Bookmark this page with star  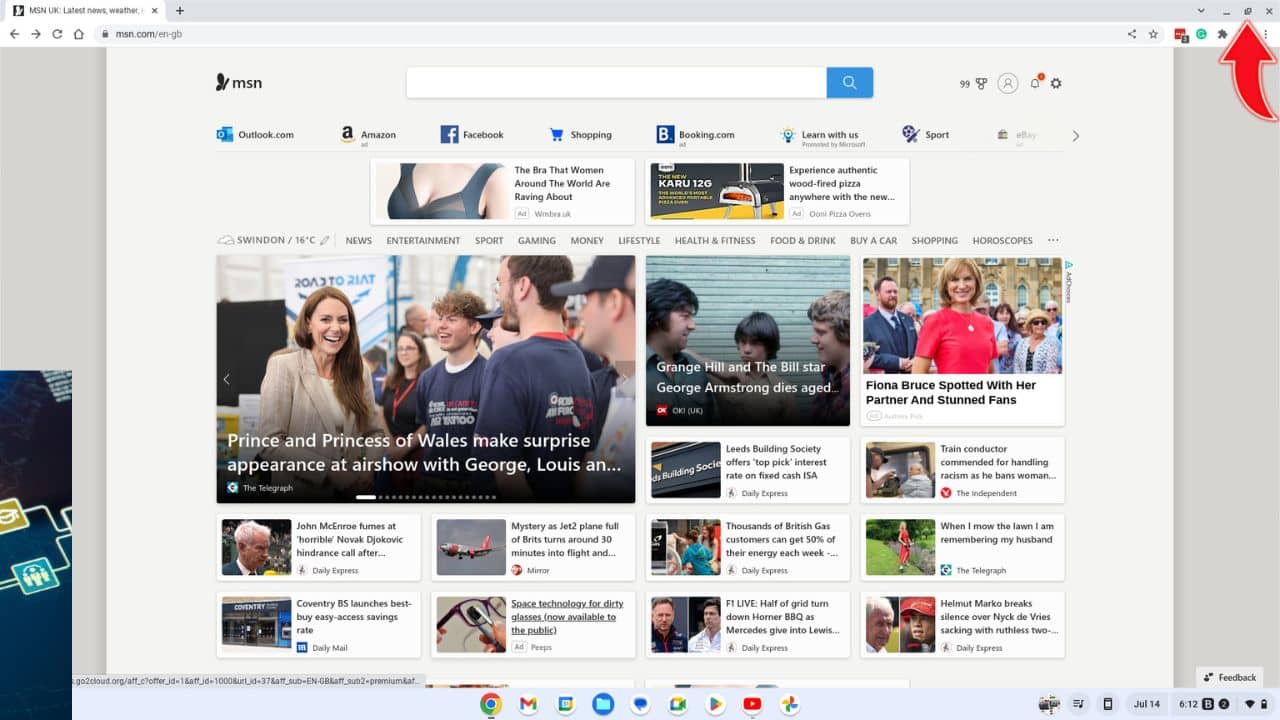(x=1153, y=34)
